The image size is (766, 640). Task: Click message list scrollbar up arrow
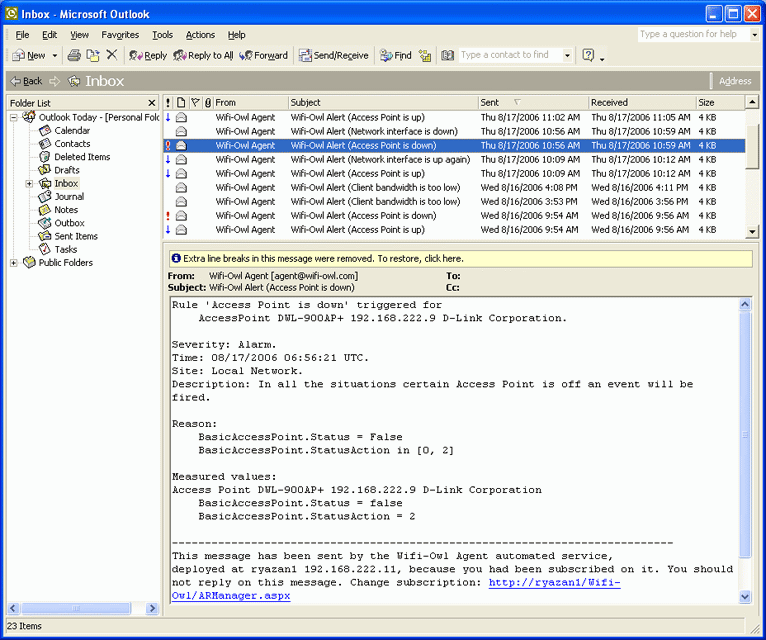coord(752,102)
